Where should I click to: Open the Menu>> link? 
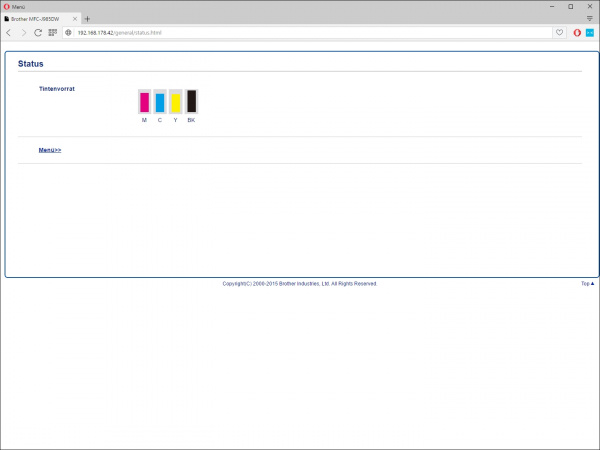(50, 150)
